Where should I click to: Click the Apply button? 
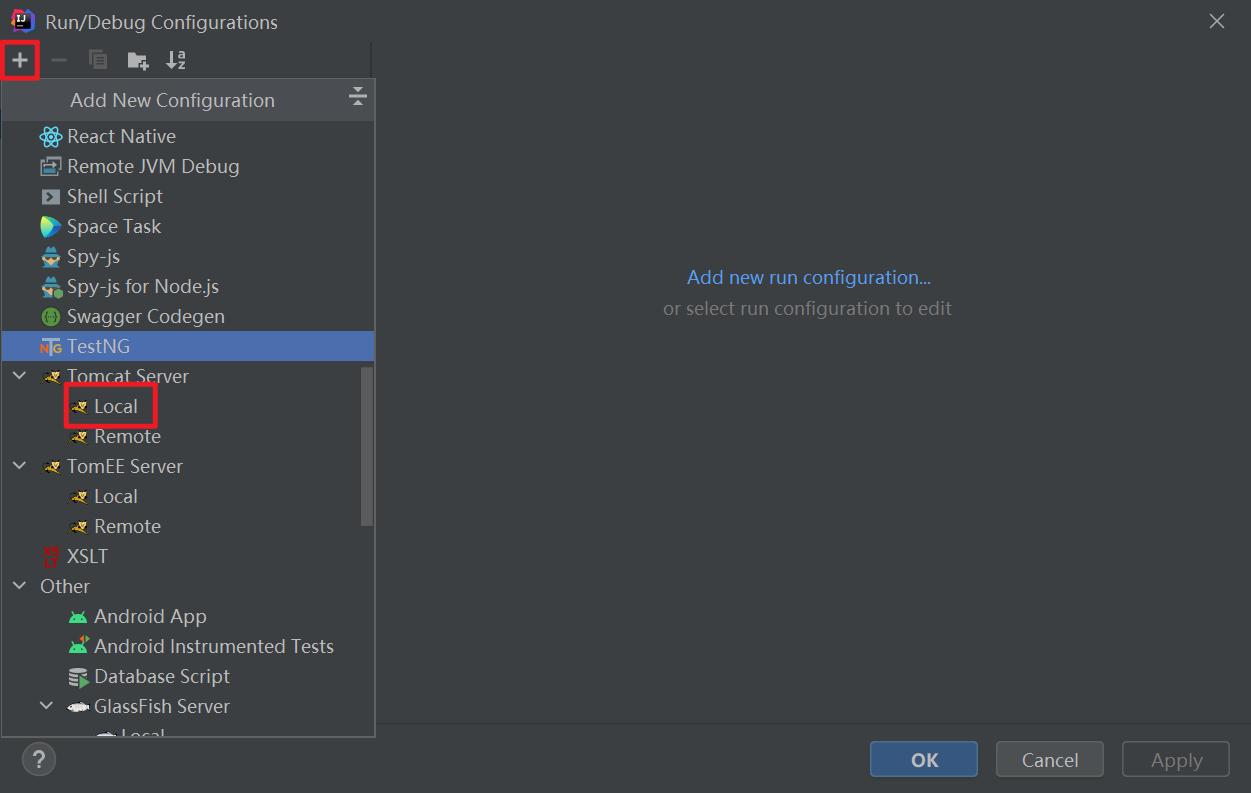[x=1176, y=760]
